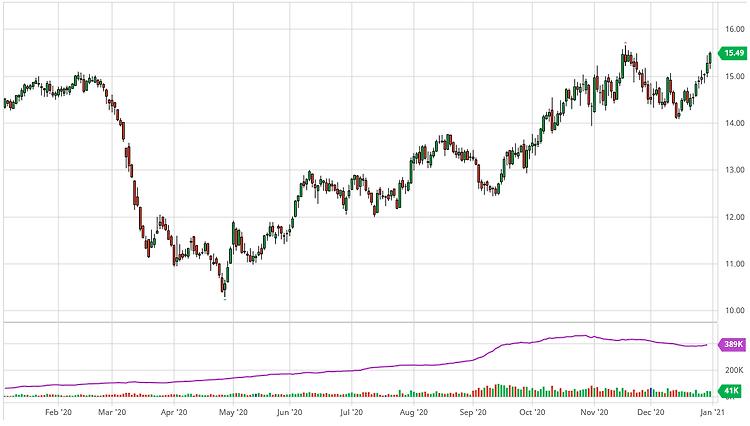
Task: Click the red high marker above November peak
Action: (625, 43)
